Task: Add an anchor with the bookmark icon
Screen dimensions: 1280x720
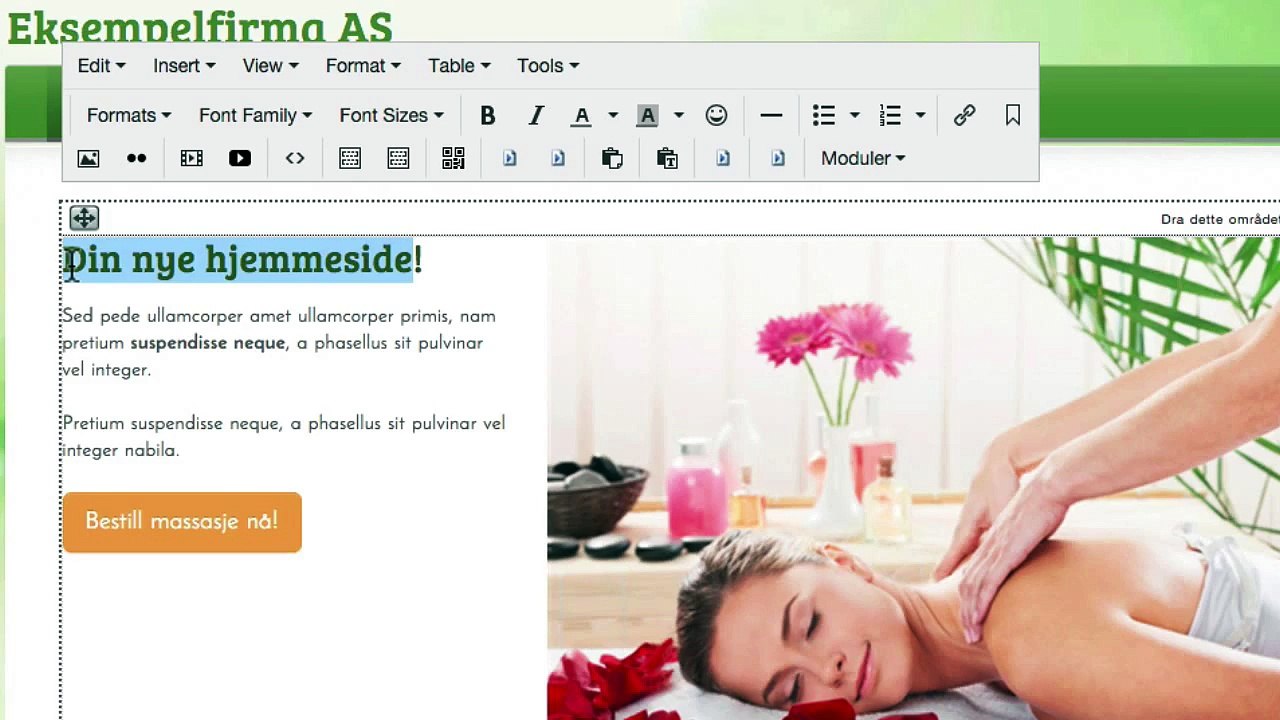Action: [1013, 115]
